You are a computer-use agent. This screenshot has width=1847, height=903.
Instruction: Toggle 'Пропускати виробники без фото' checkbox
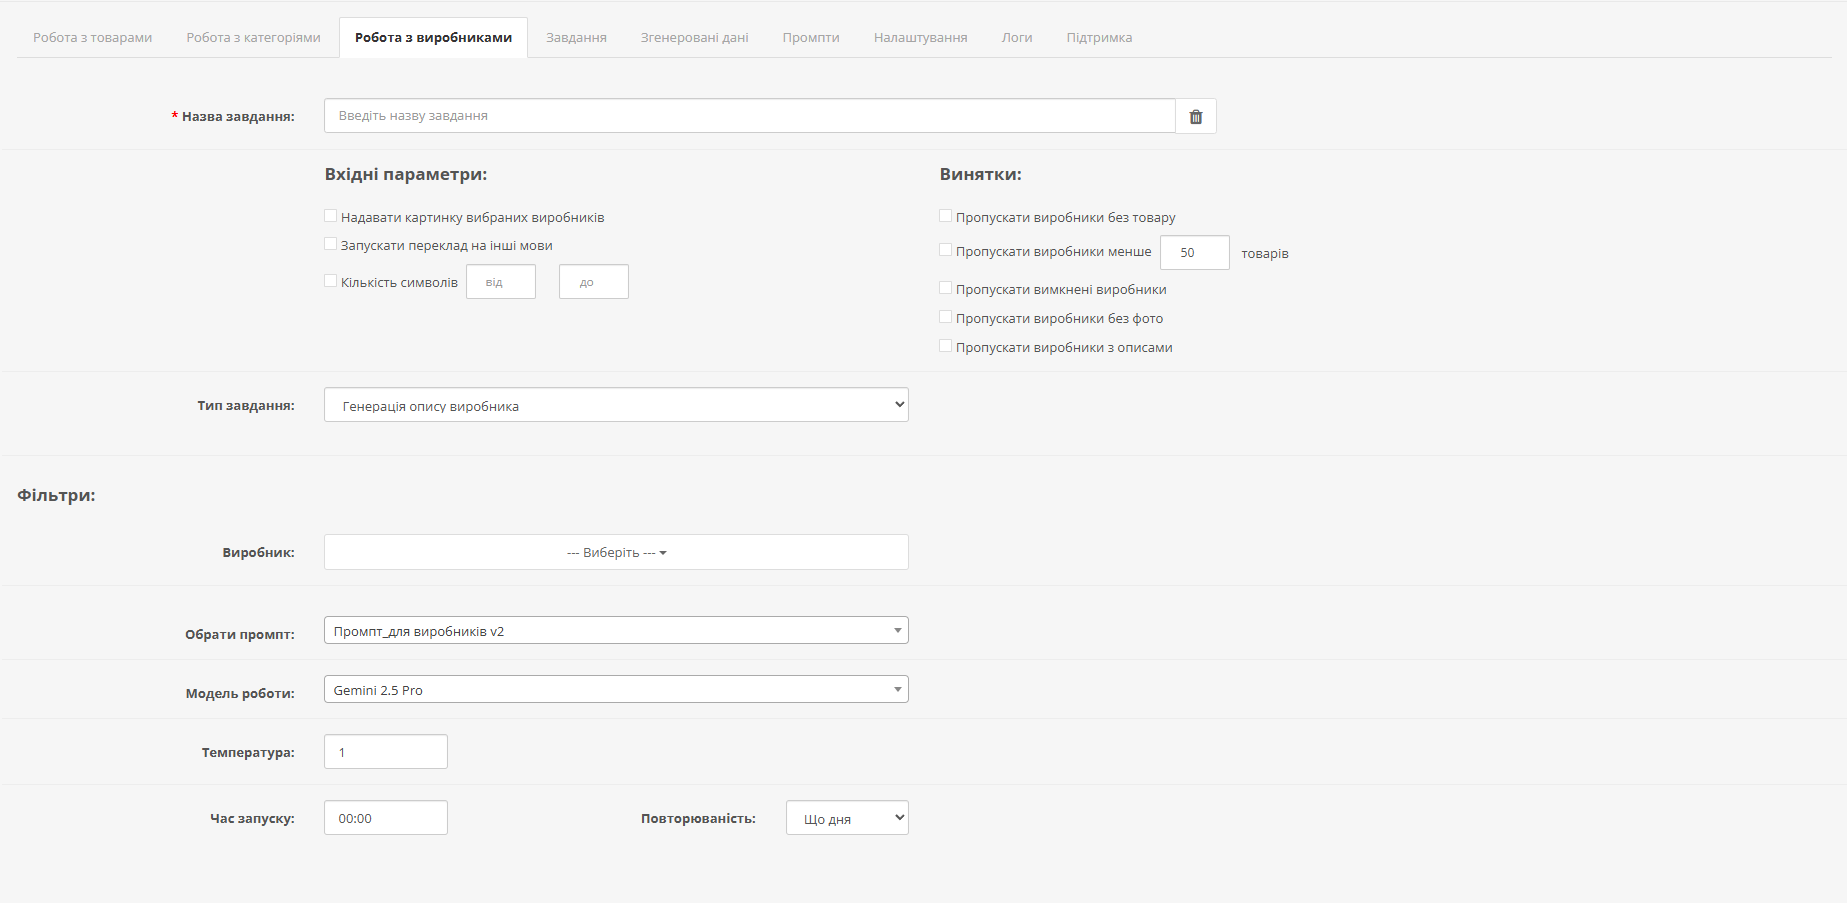pos(946,317)
